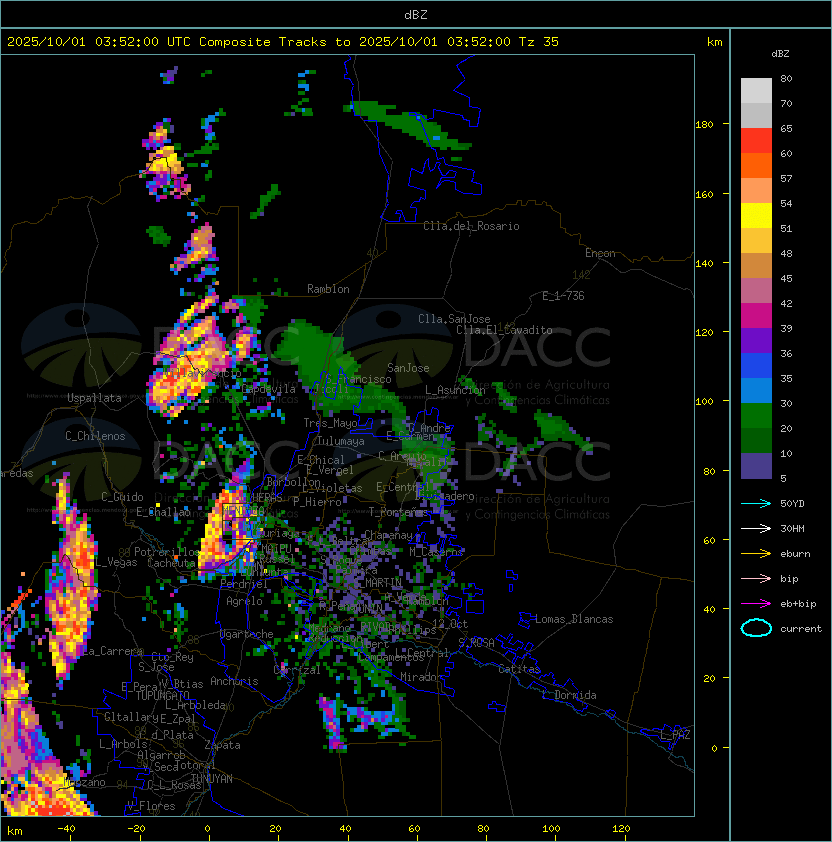Click the white 30HM arrow icon

point(756,528)
